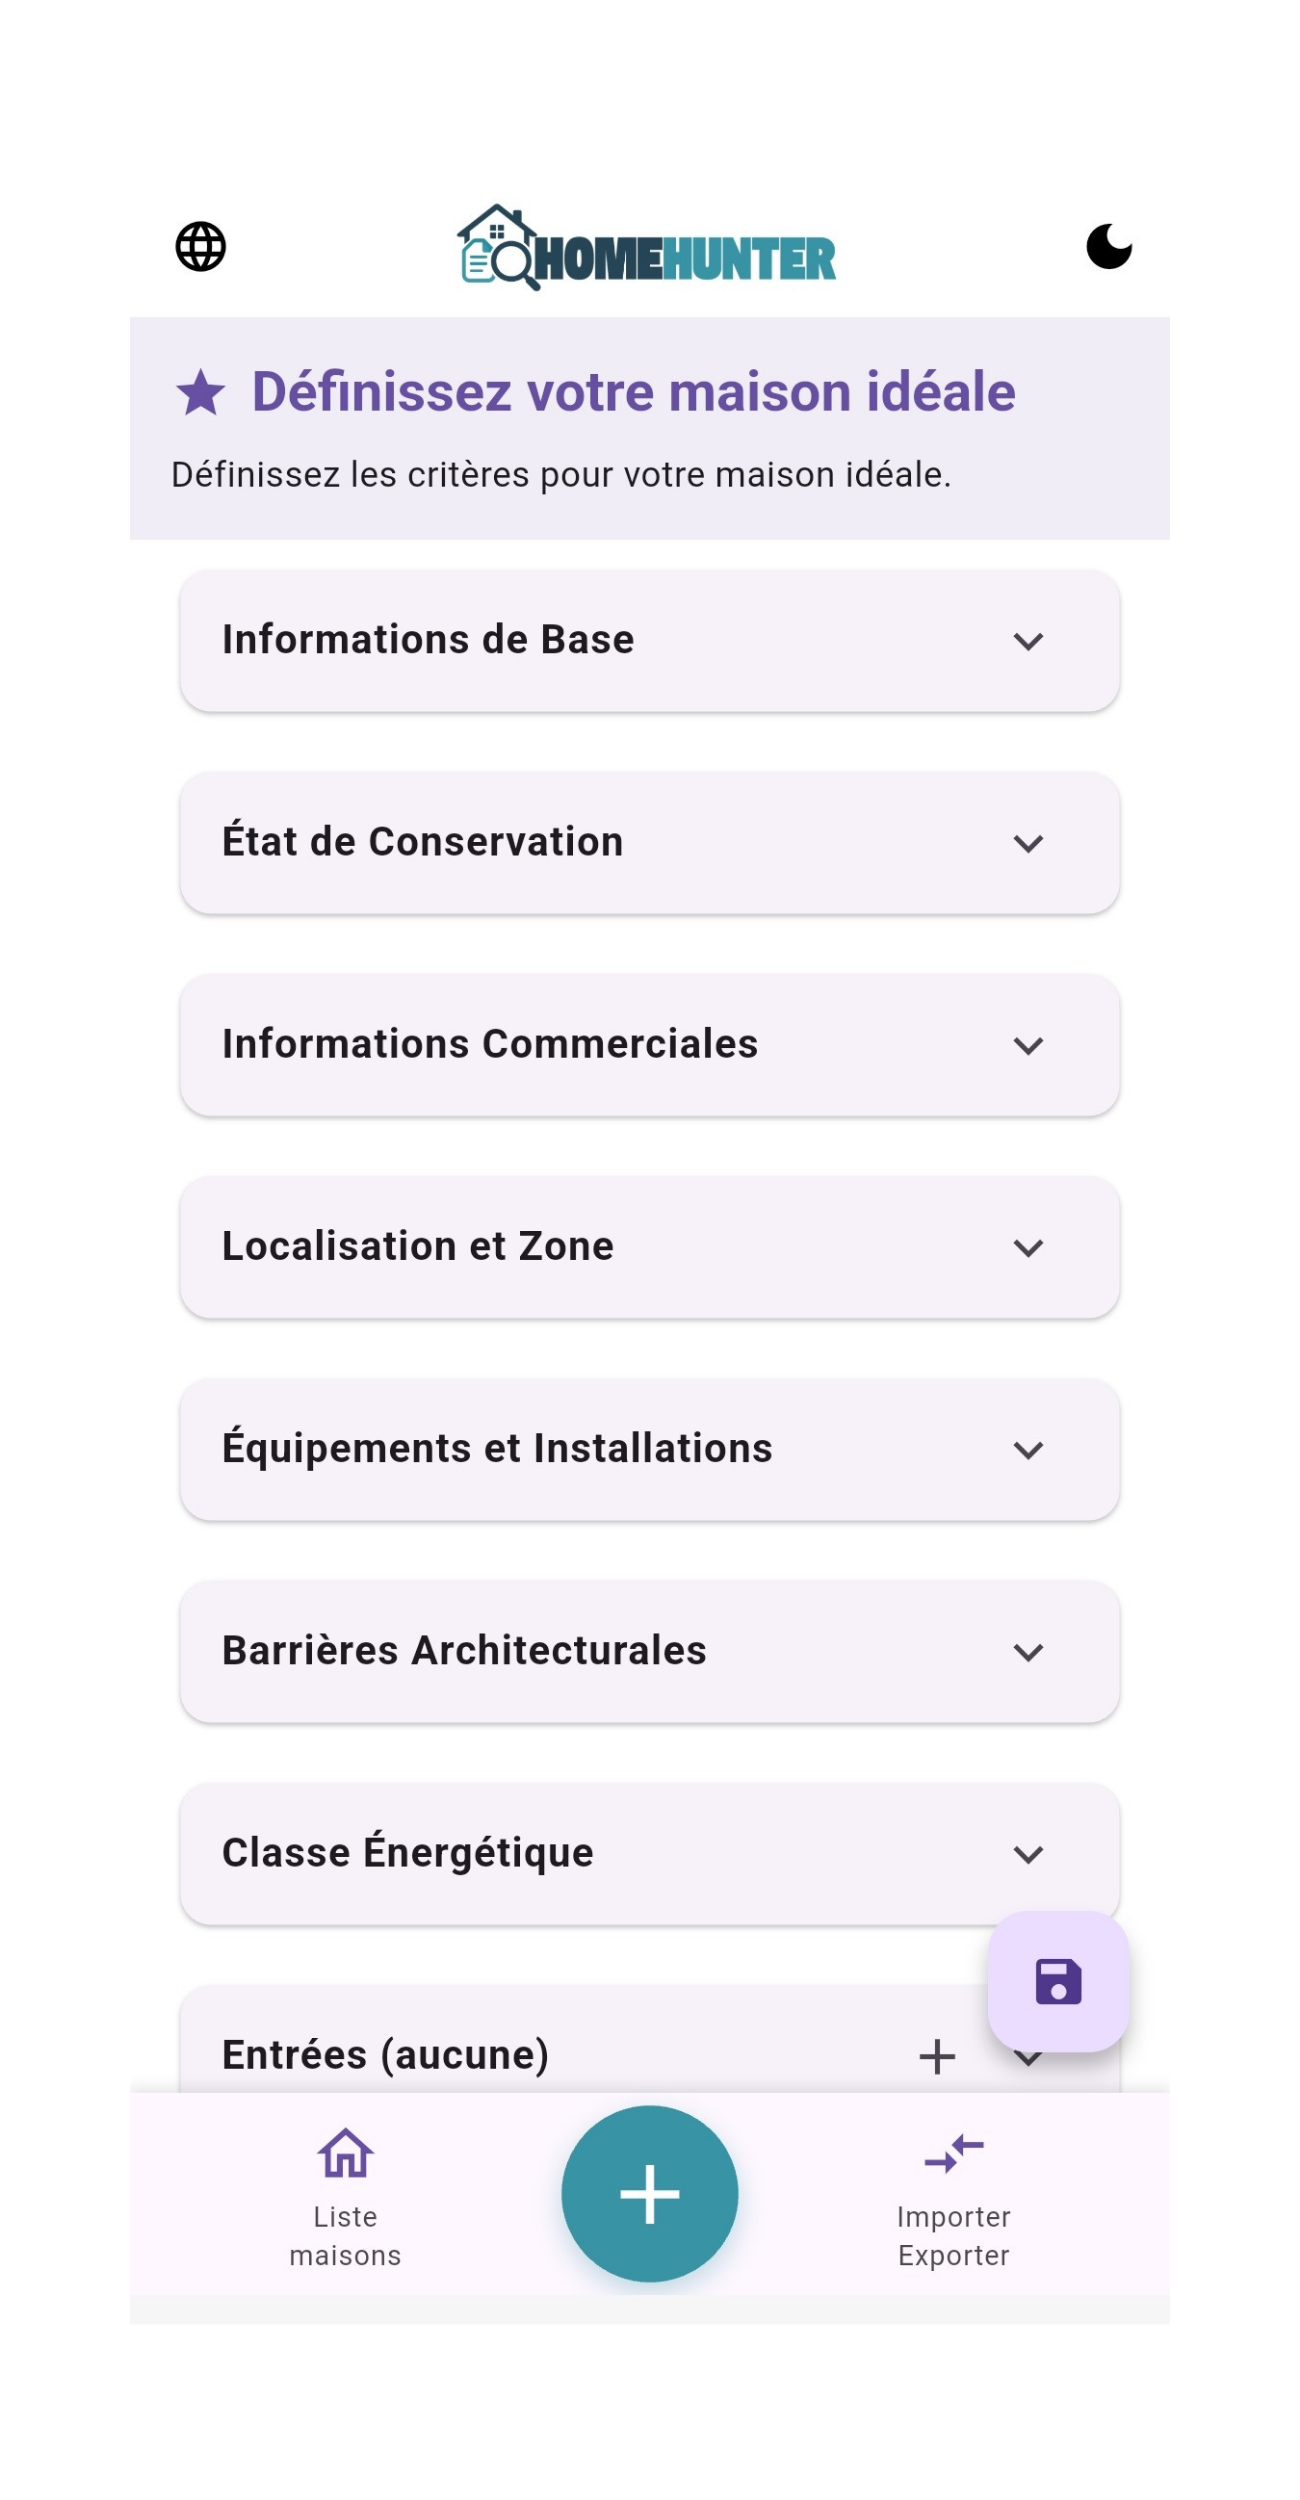The image size is (1300, 2500).
Task: Open Informations Commerciales chevron
Action: [1028, 1045]
